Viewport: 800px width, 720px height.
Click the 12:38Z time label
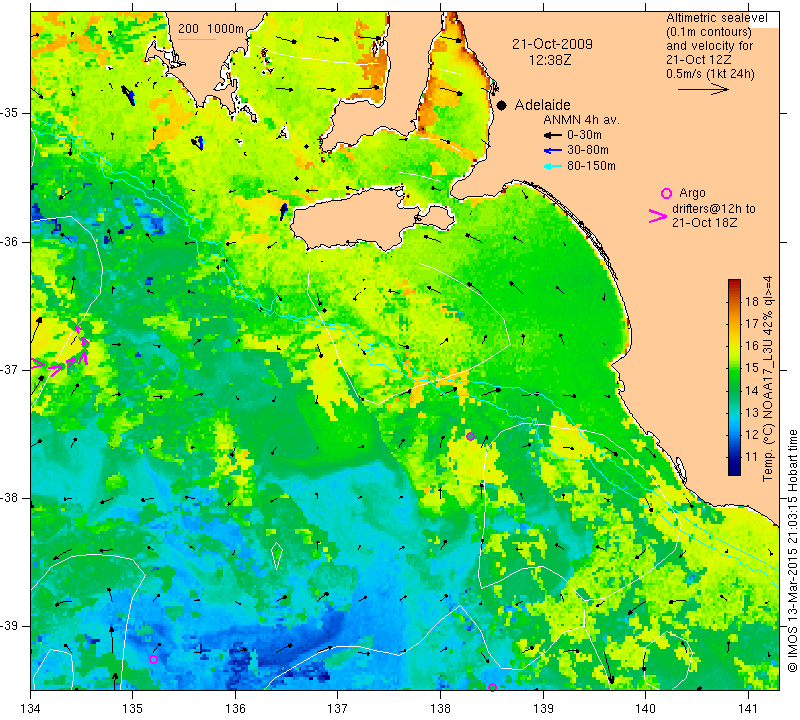point(550,60)
